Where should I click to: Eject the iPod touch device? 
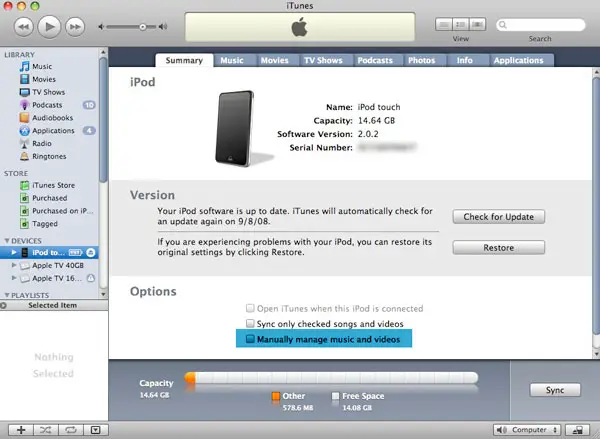(x=90, y=253)
